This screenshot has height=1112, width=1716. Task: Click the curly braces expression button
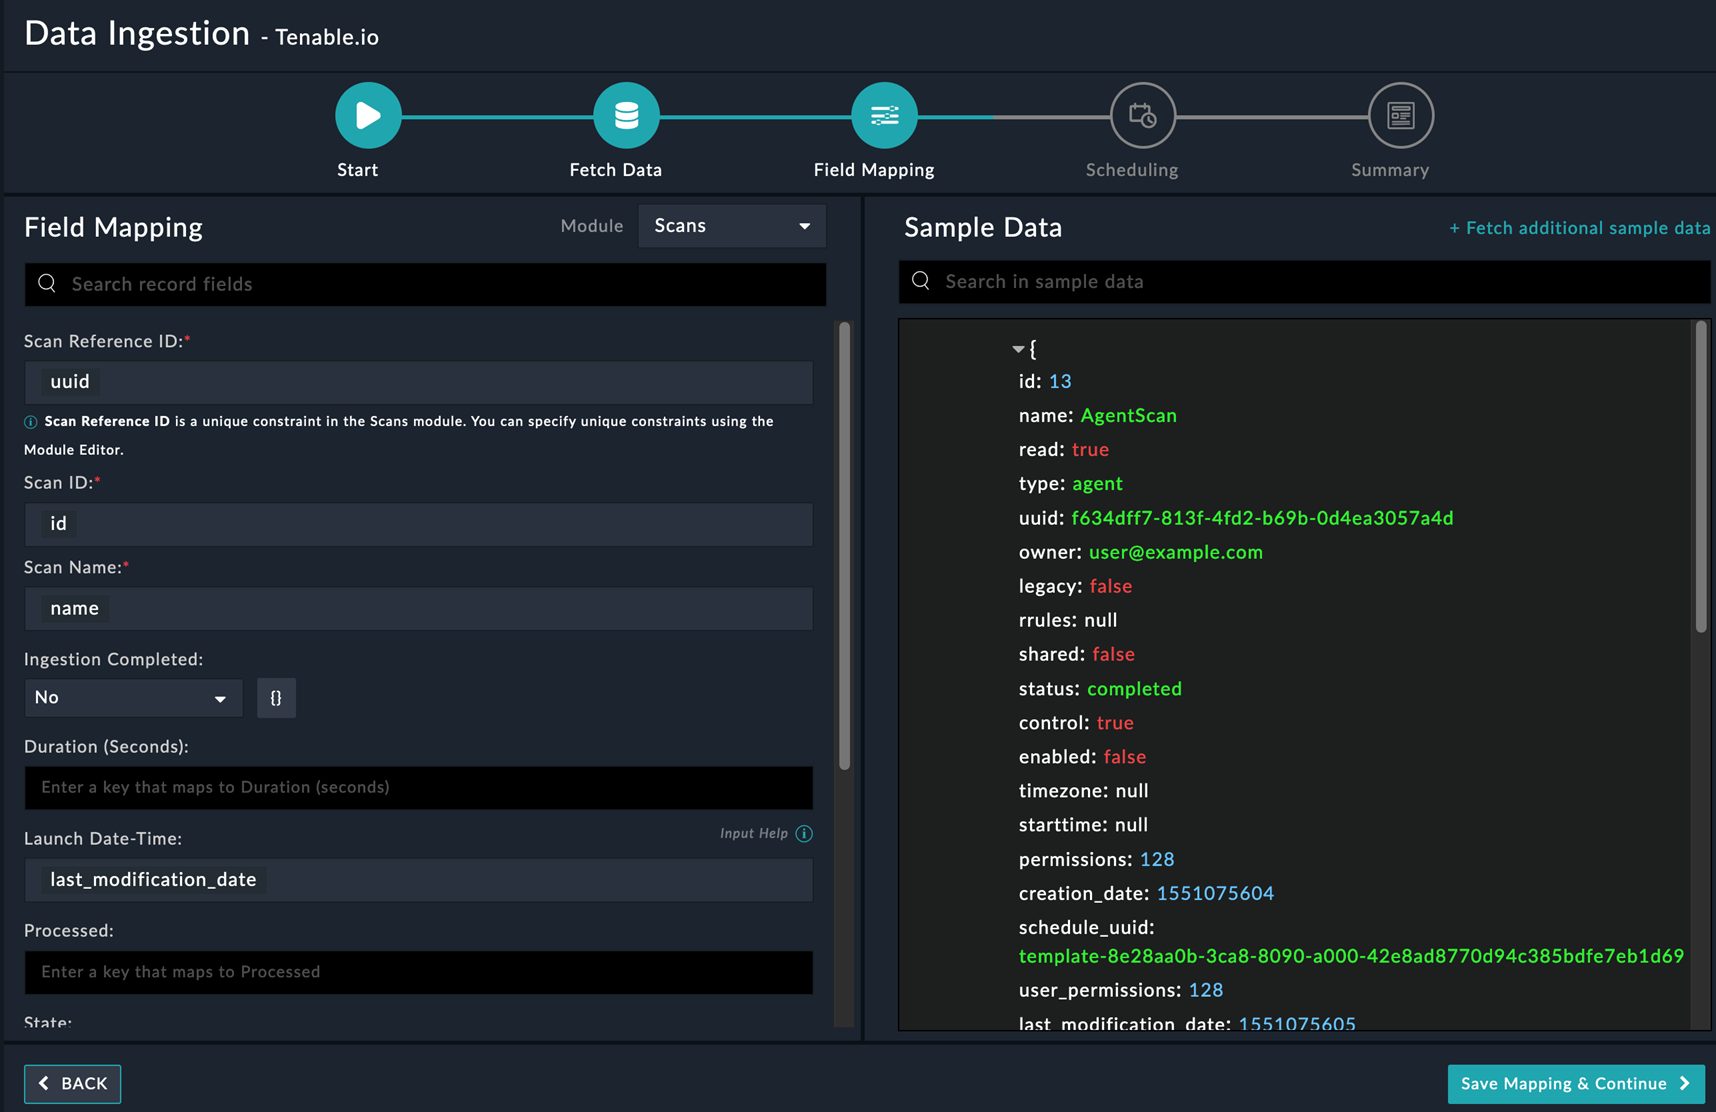click(x=276, y=698)
